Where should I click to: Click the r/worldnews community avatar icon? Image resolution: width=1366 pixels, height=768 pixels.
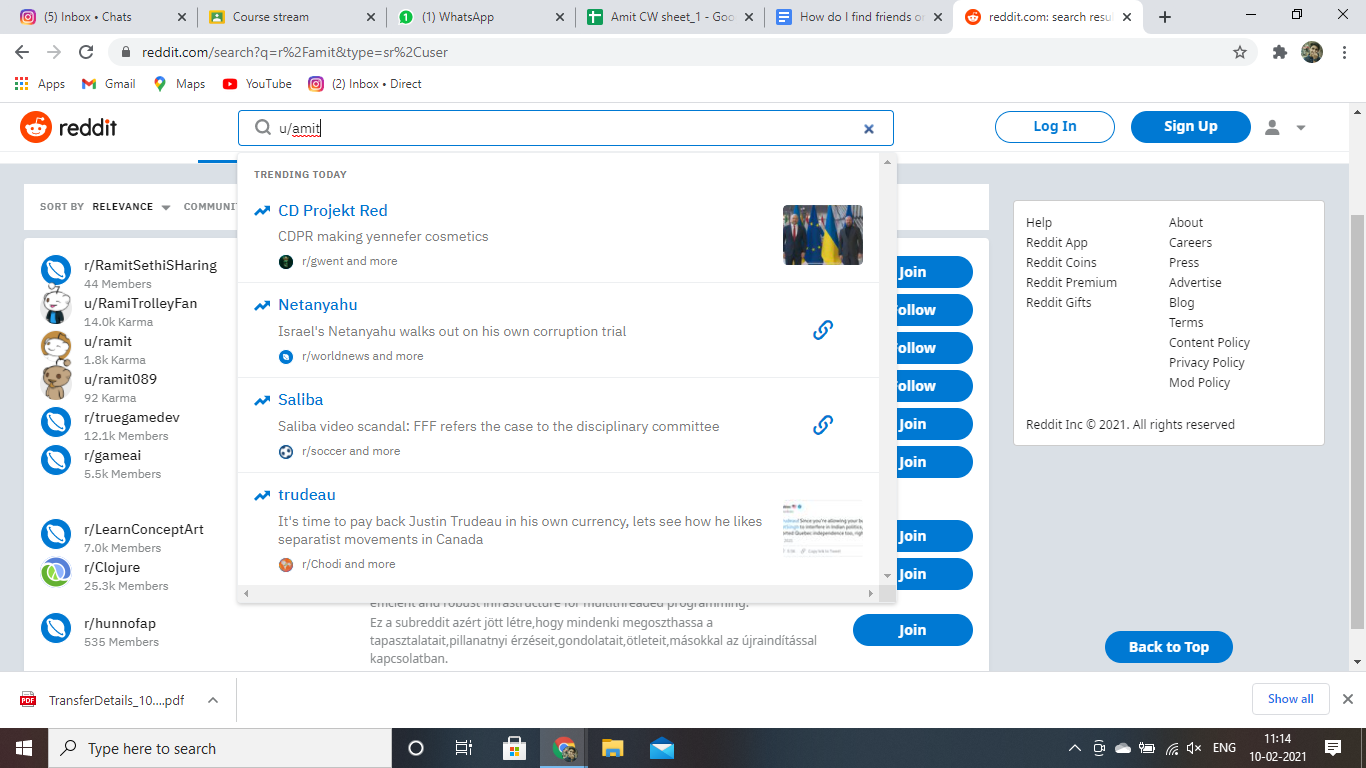[x=286, y=357]
